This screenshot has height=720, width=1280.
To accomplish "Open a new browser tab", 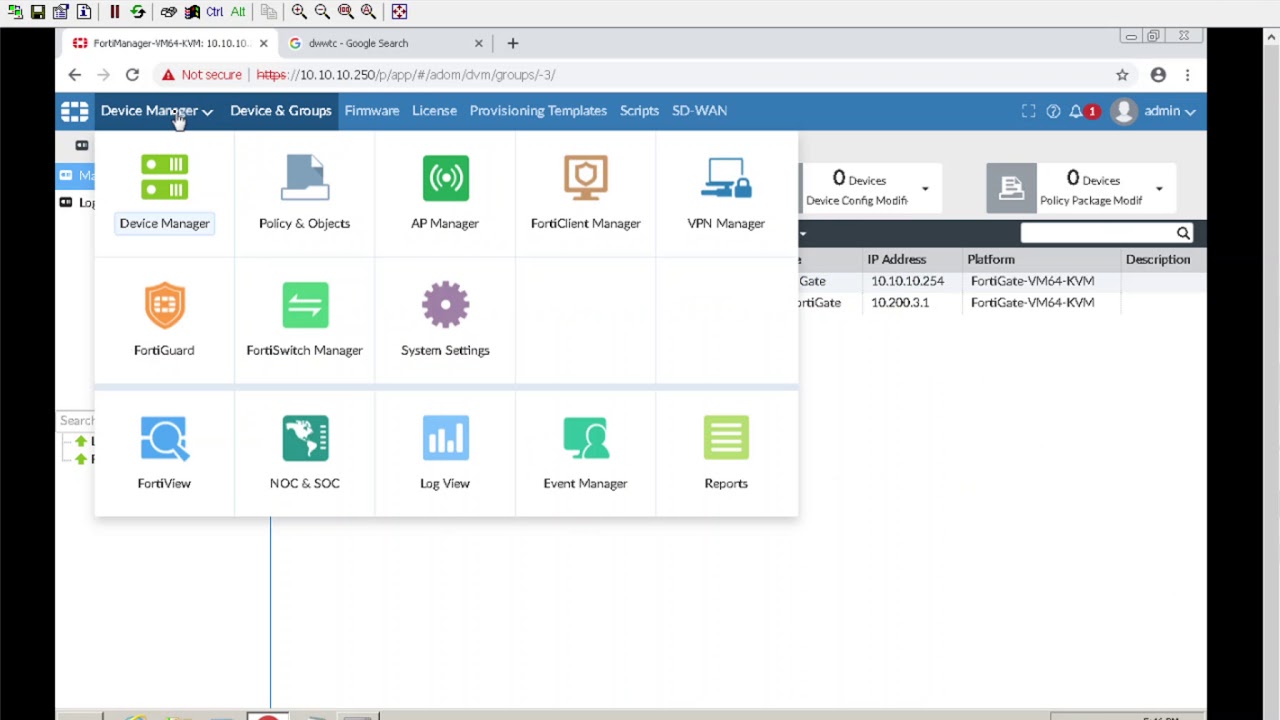I will [512, 43].
